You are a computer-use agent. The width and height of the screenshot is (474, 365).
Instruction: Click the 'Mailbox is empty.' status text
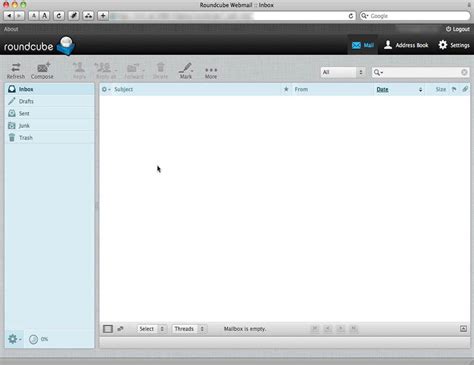(x=245, y=329)
